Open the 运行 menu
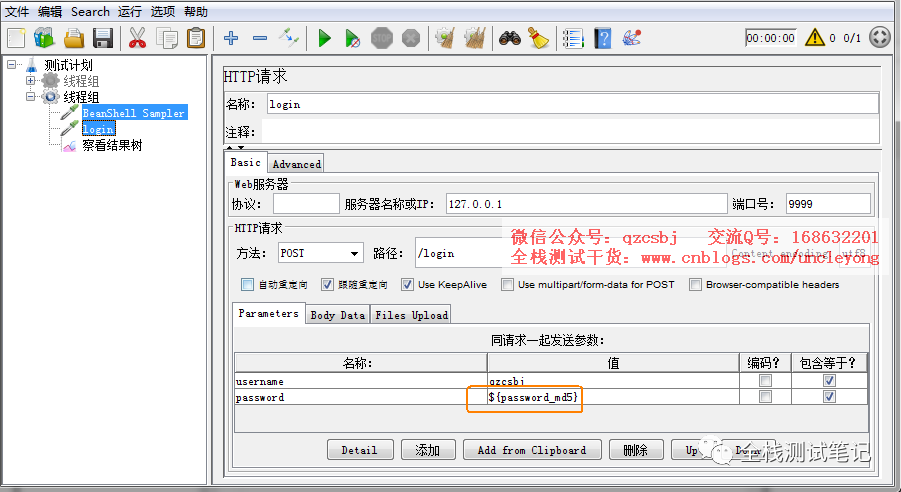Image resolution: width=901 pixels, height=492 pixels. click(x=130, y=11)
